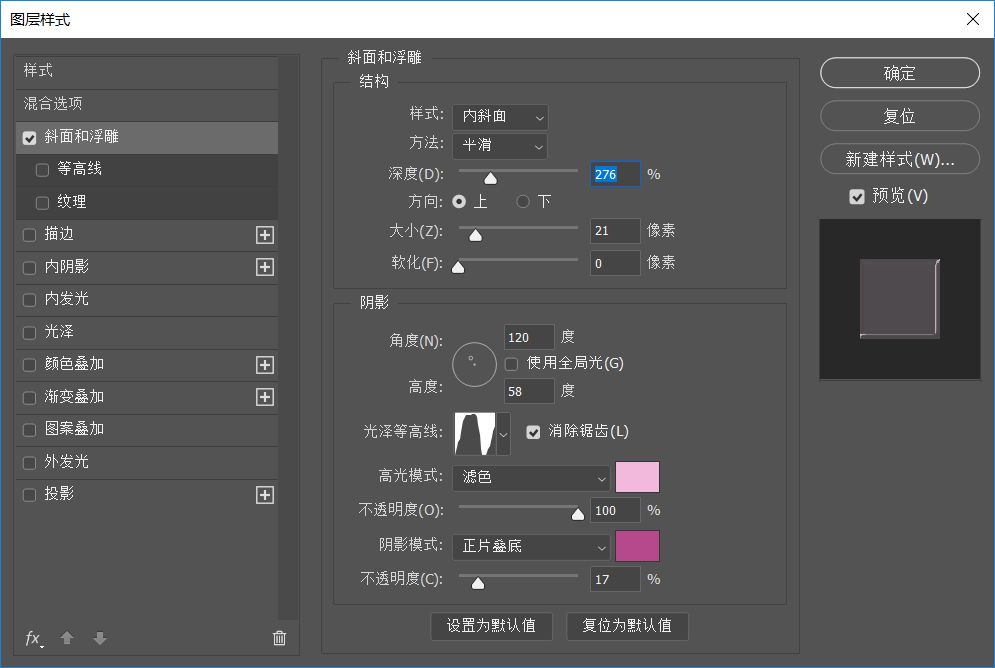Add another 投影 effect via plus icon

click(x=264, y=495)
